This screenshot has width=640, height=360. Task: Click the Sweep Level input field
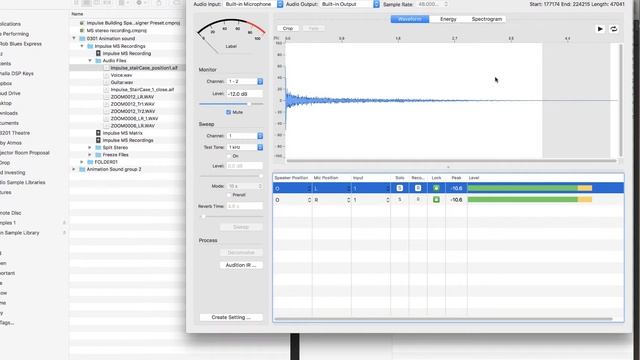[244, 166]
